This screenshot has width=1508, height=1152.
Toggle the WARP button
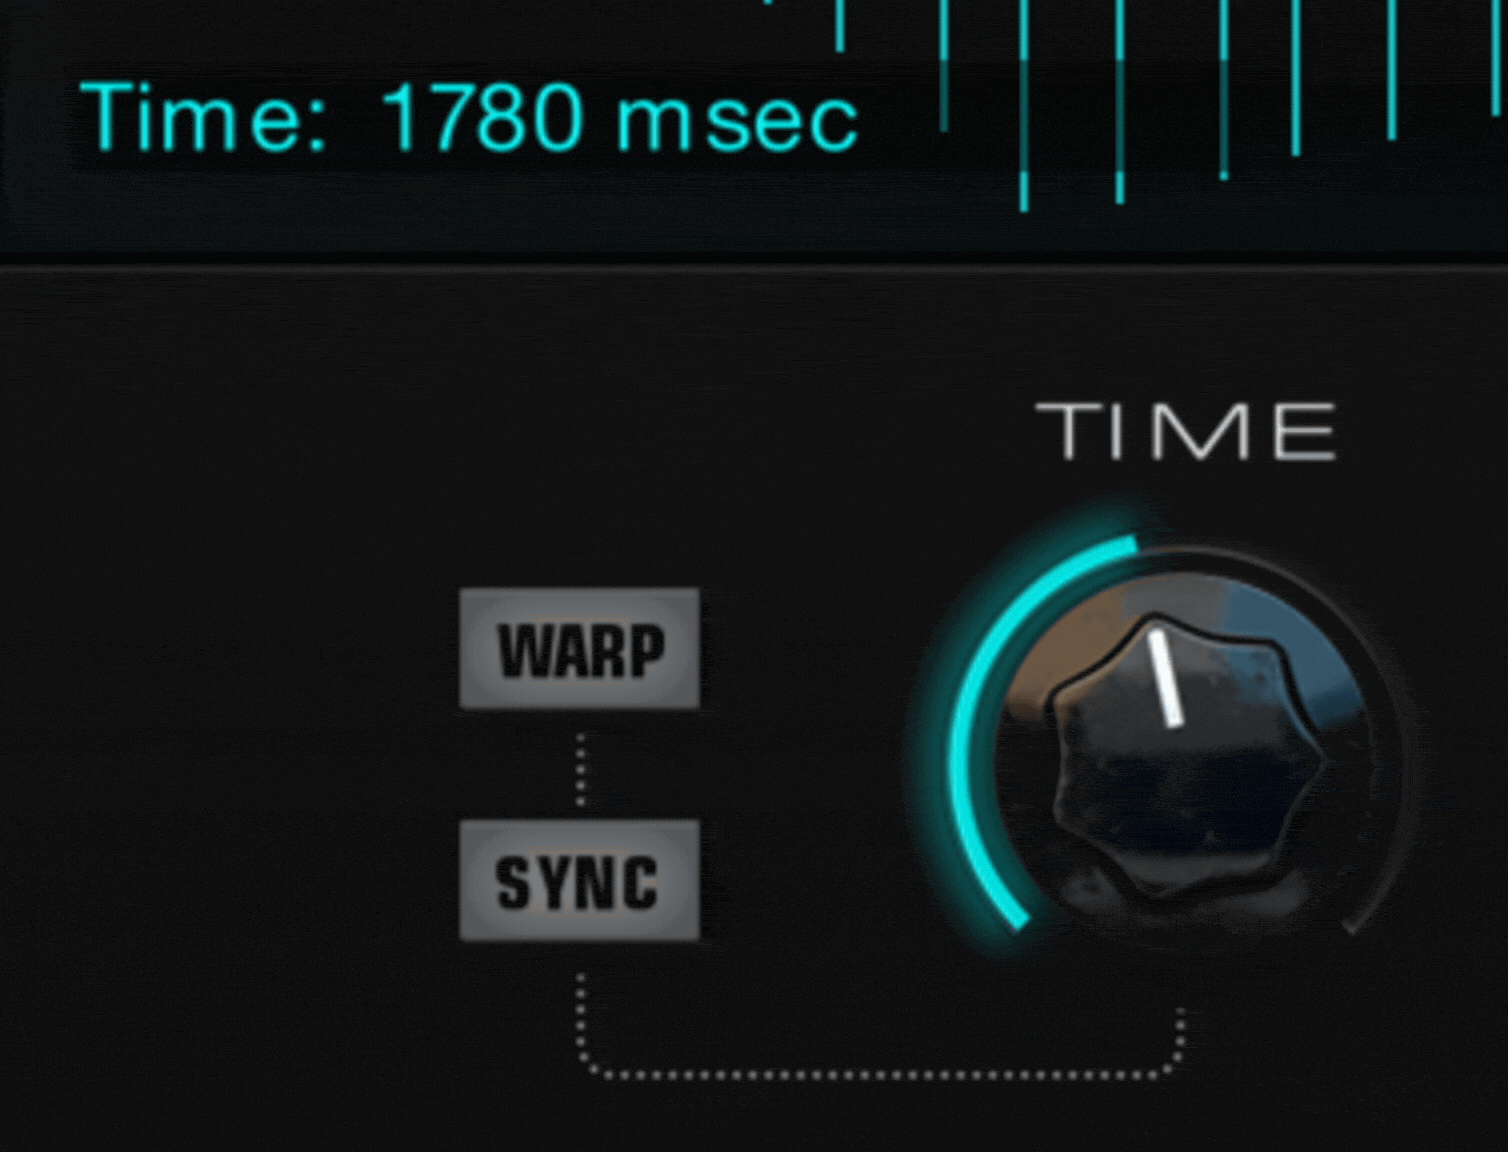[580, 649]
